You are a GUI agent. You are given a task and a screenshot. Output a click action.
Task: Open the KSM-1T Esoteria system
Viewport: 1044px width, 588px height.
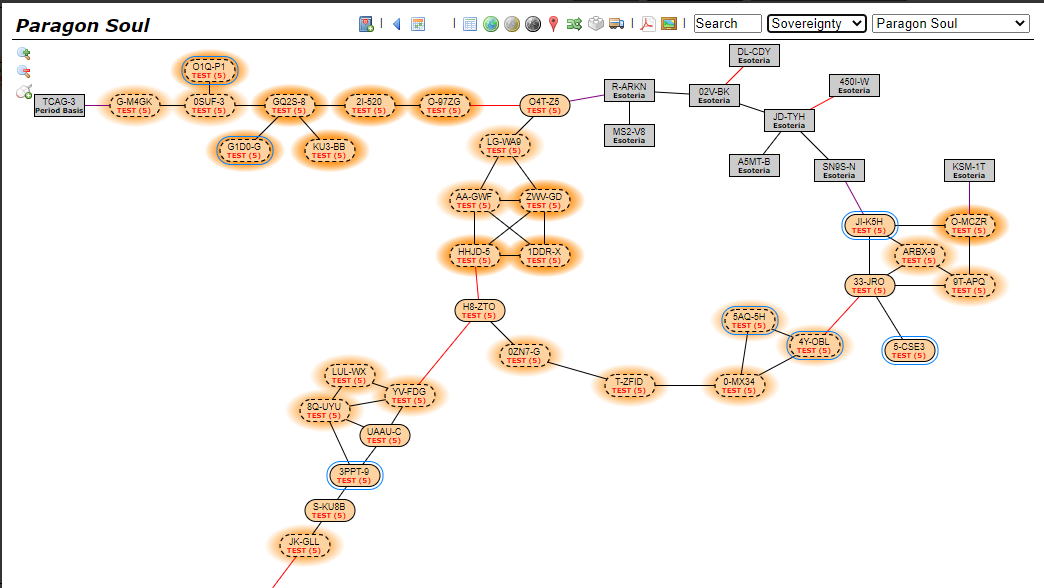pos(969,170)
